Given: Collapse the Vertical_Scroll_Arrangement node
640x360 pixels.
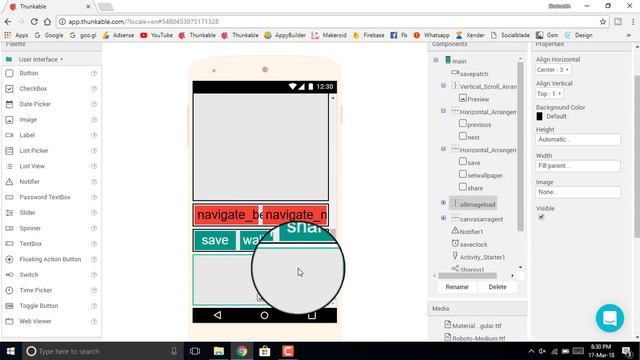Looking at the screenshot, I should click(x=443, y=86).
